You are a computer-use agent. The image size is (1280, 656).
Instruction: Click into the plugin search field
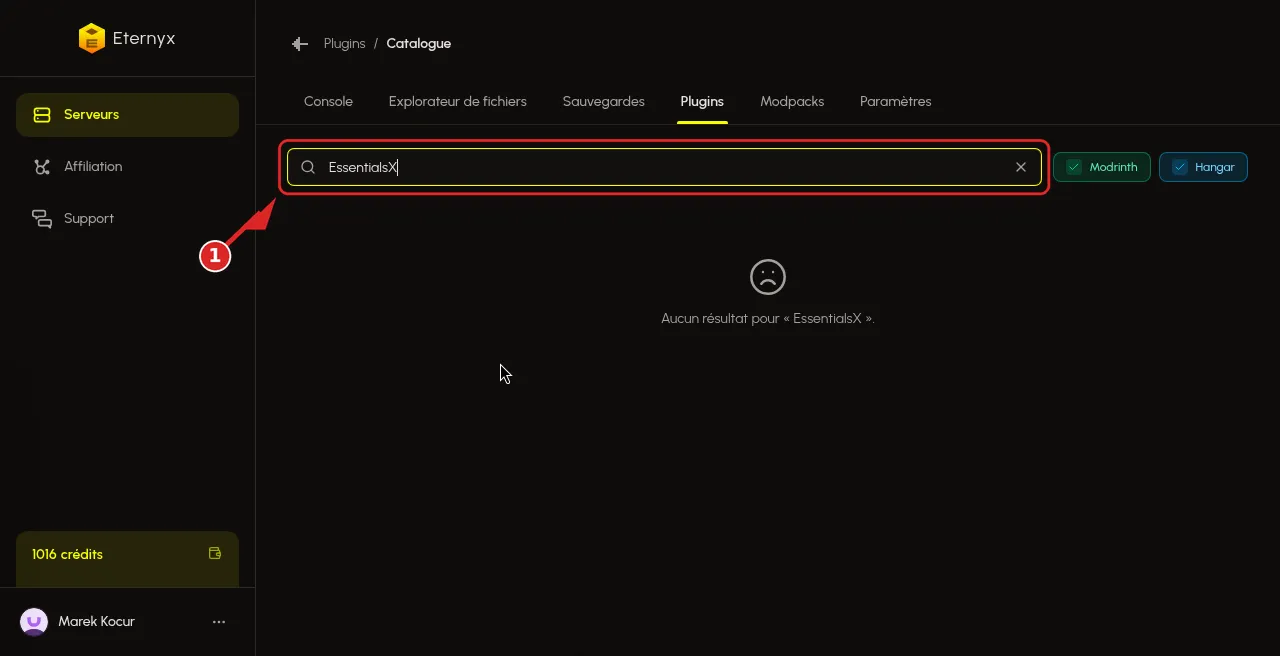pos(664,167)
